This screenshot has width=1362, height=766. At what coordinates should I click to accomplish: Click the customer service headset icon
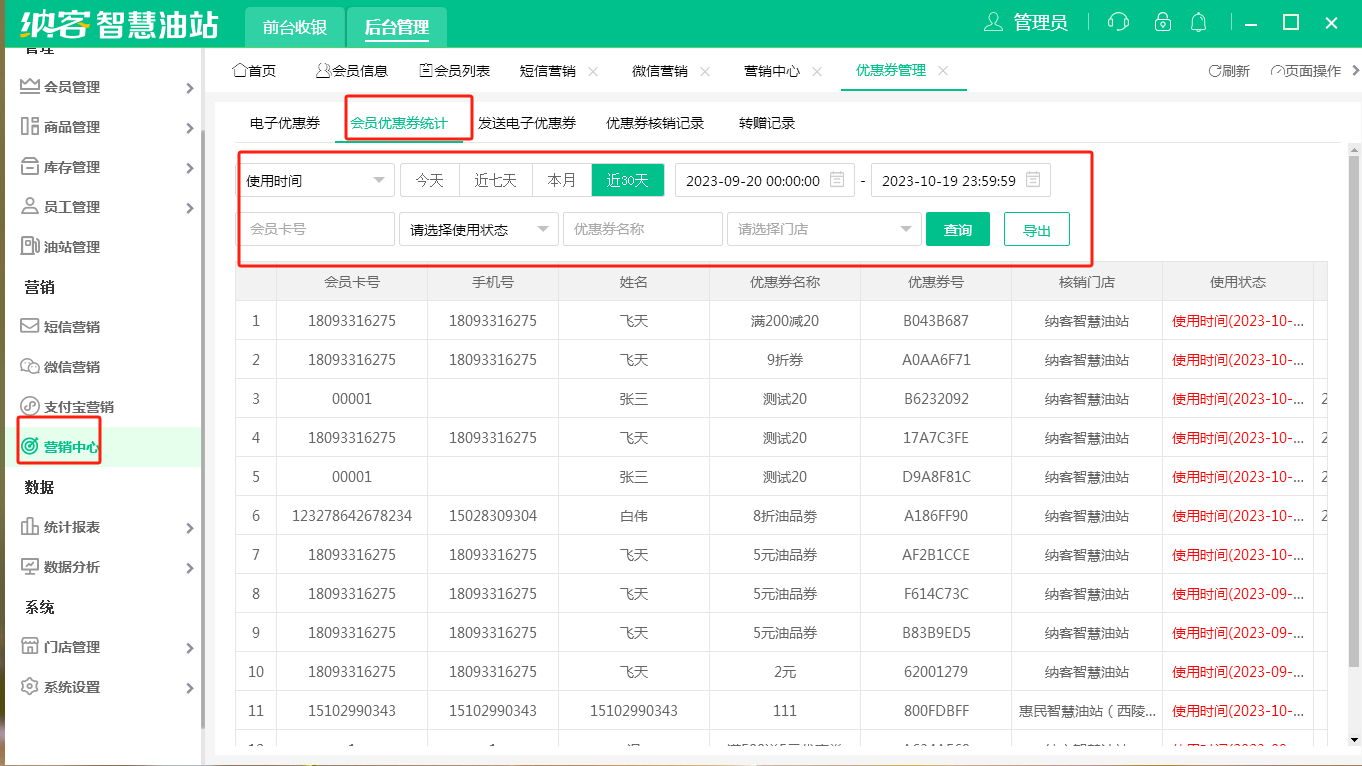(x=1119, y=22)
